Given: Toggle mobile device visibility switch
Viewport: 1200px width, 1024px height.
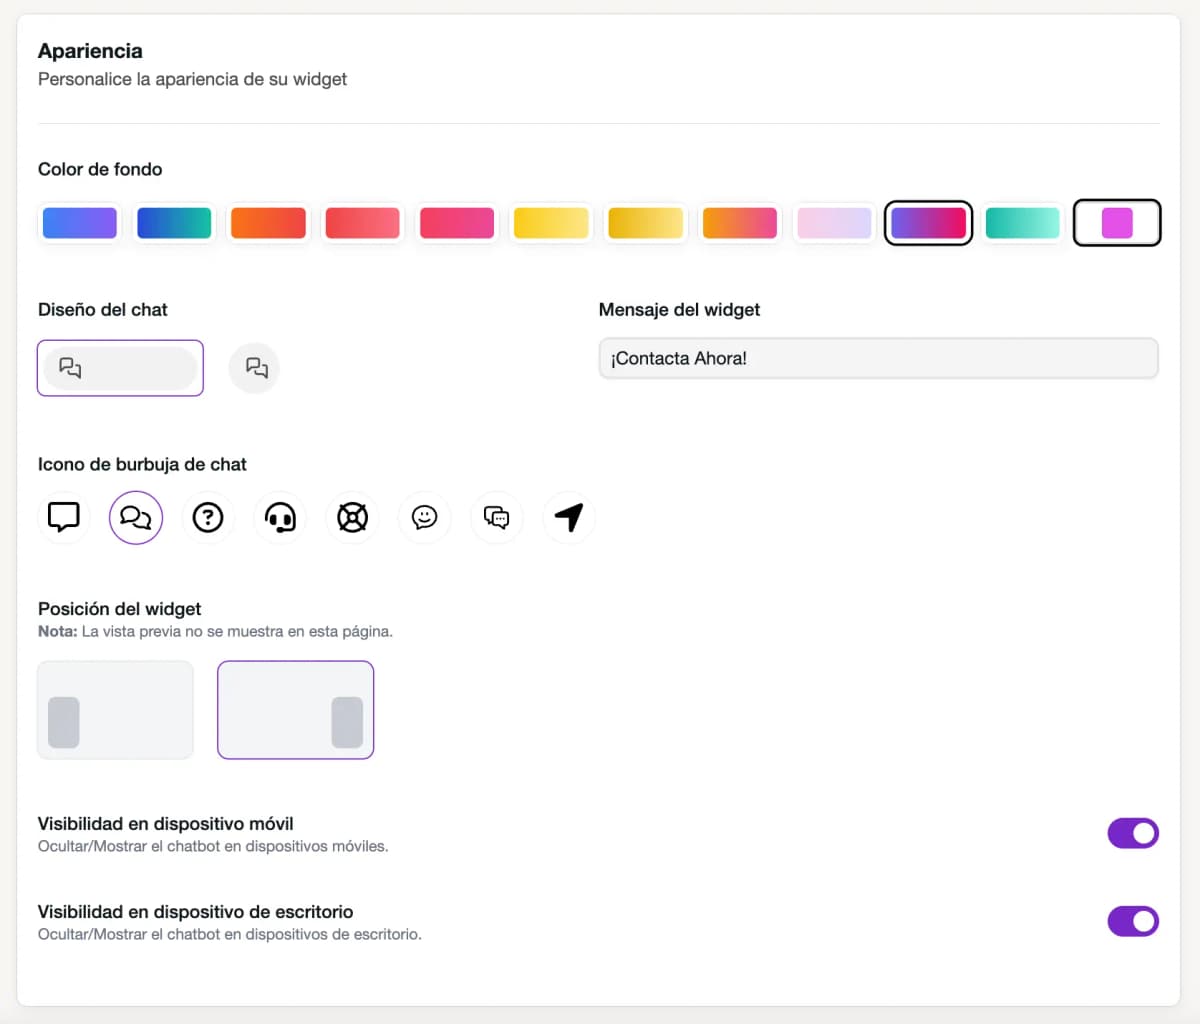Looking at the screenshot, I should pyautogui.click(x=1132, y=833).
